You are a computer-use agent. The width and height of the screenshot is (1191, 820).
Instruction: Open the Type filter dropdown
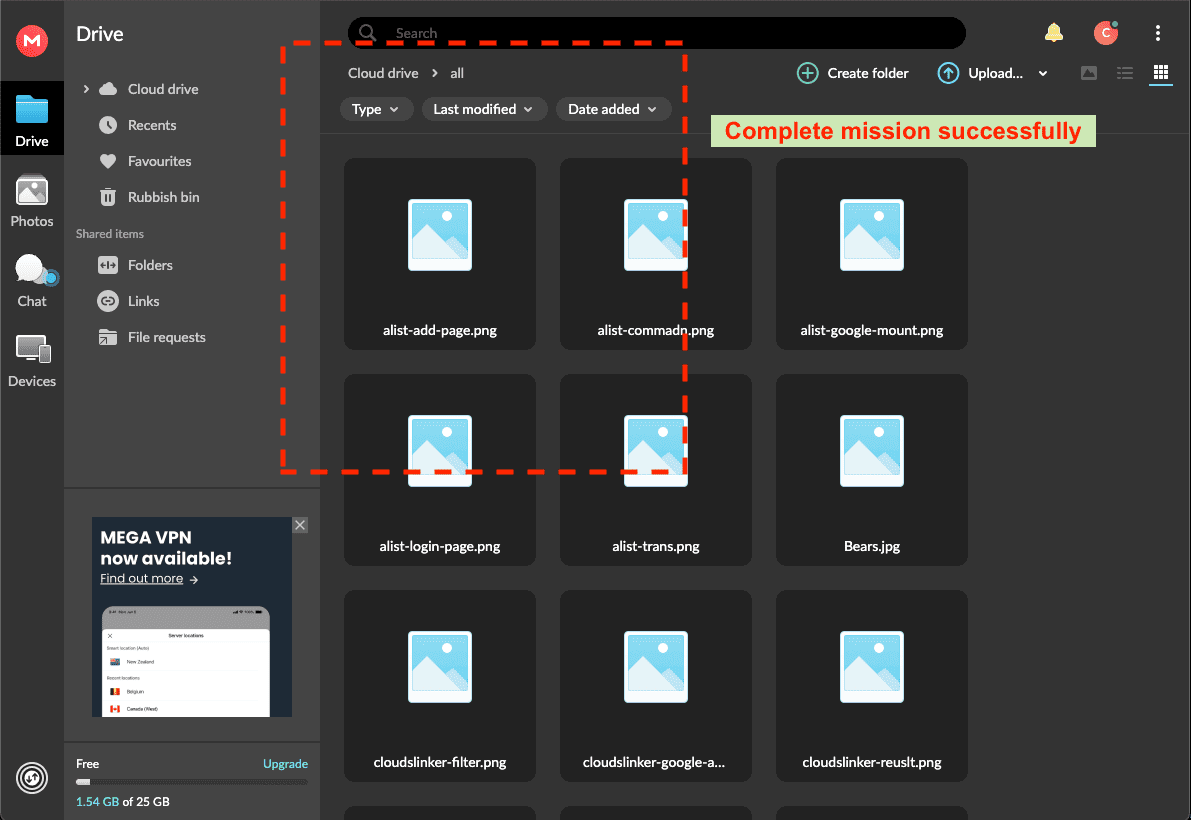376,109
